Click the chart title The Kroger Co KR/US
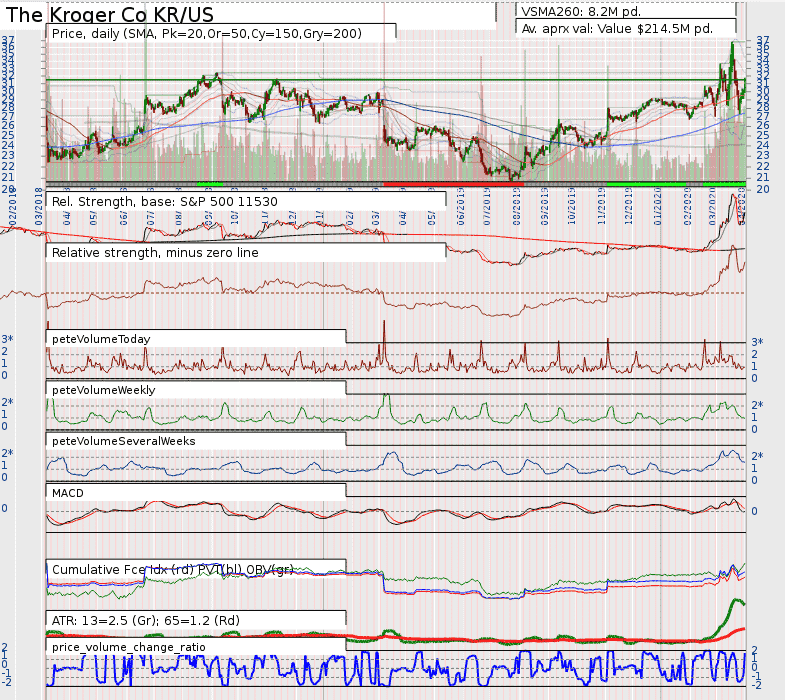 coord(110,15)
